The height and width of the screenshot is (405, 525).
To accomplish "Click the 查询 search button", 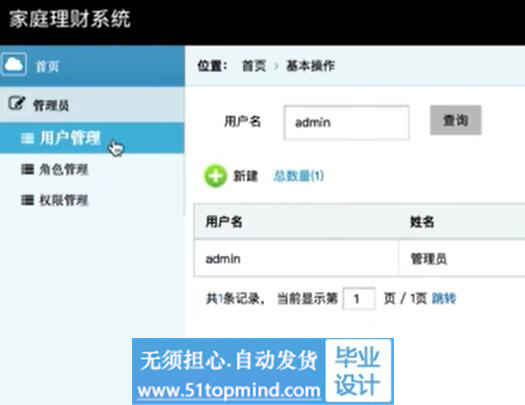I will (456, 120).
